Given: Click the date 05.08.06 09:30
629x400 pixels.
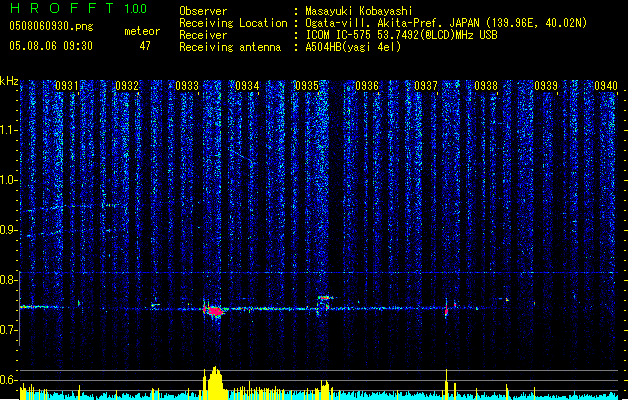Looking at the screenshot, I should (x=51, y=46).
